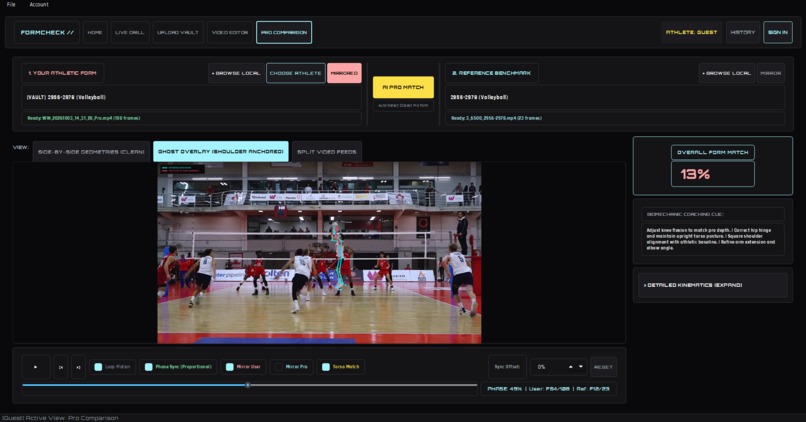Click the '2. Reference Benchmark' heading

(491, 73)
